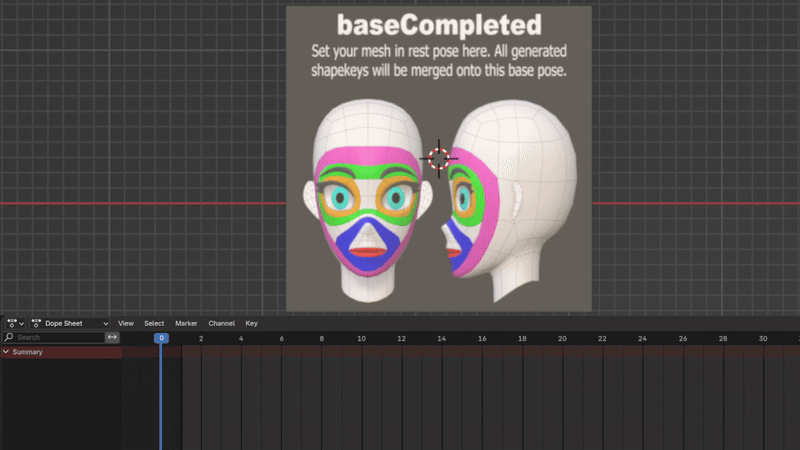
Task: Click frame number 20 on the timeline
Action: click(562, 338)
